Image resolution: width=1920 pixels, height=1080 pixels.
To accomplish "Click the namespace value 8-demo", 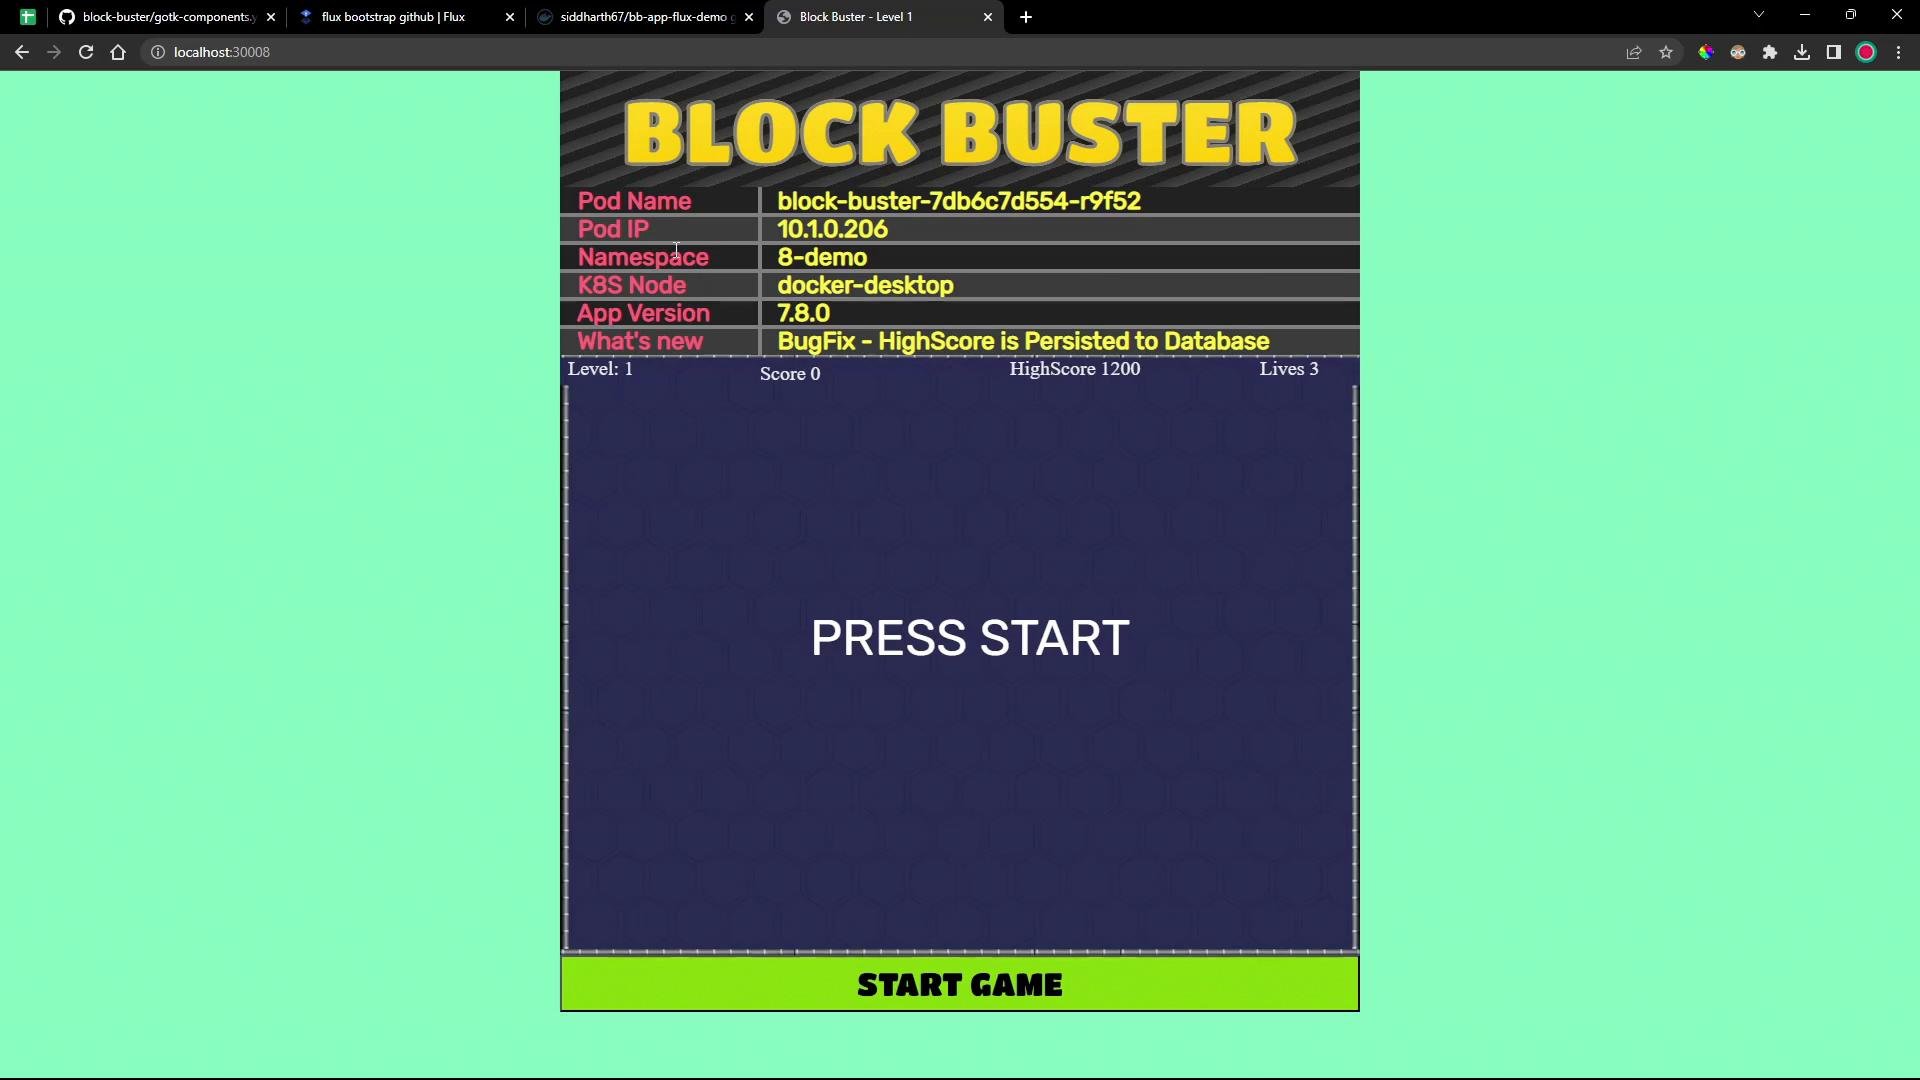I will click(822, 257).
